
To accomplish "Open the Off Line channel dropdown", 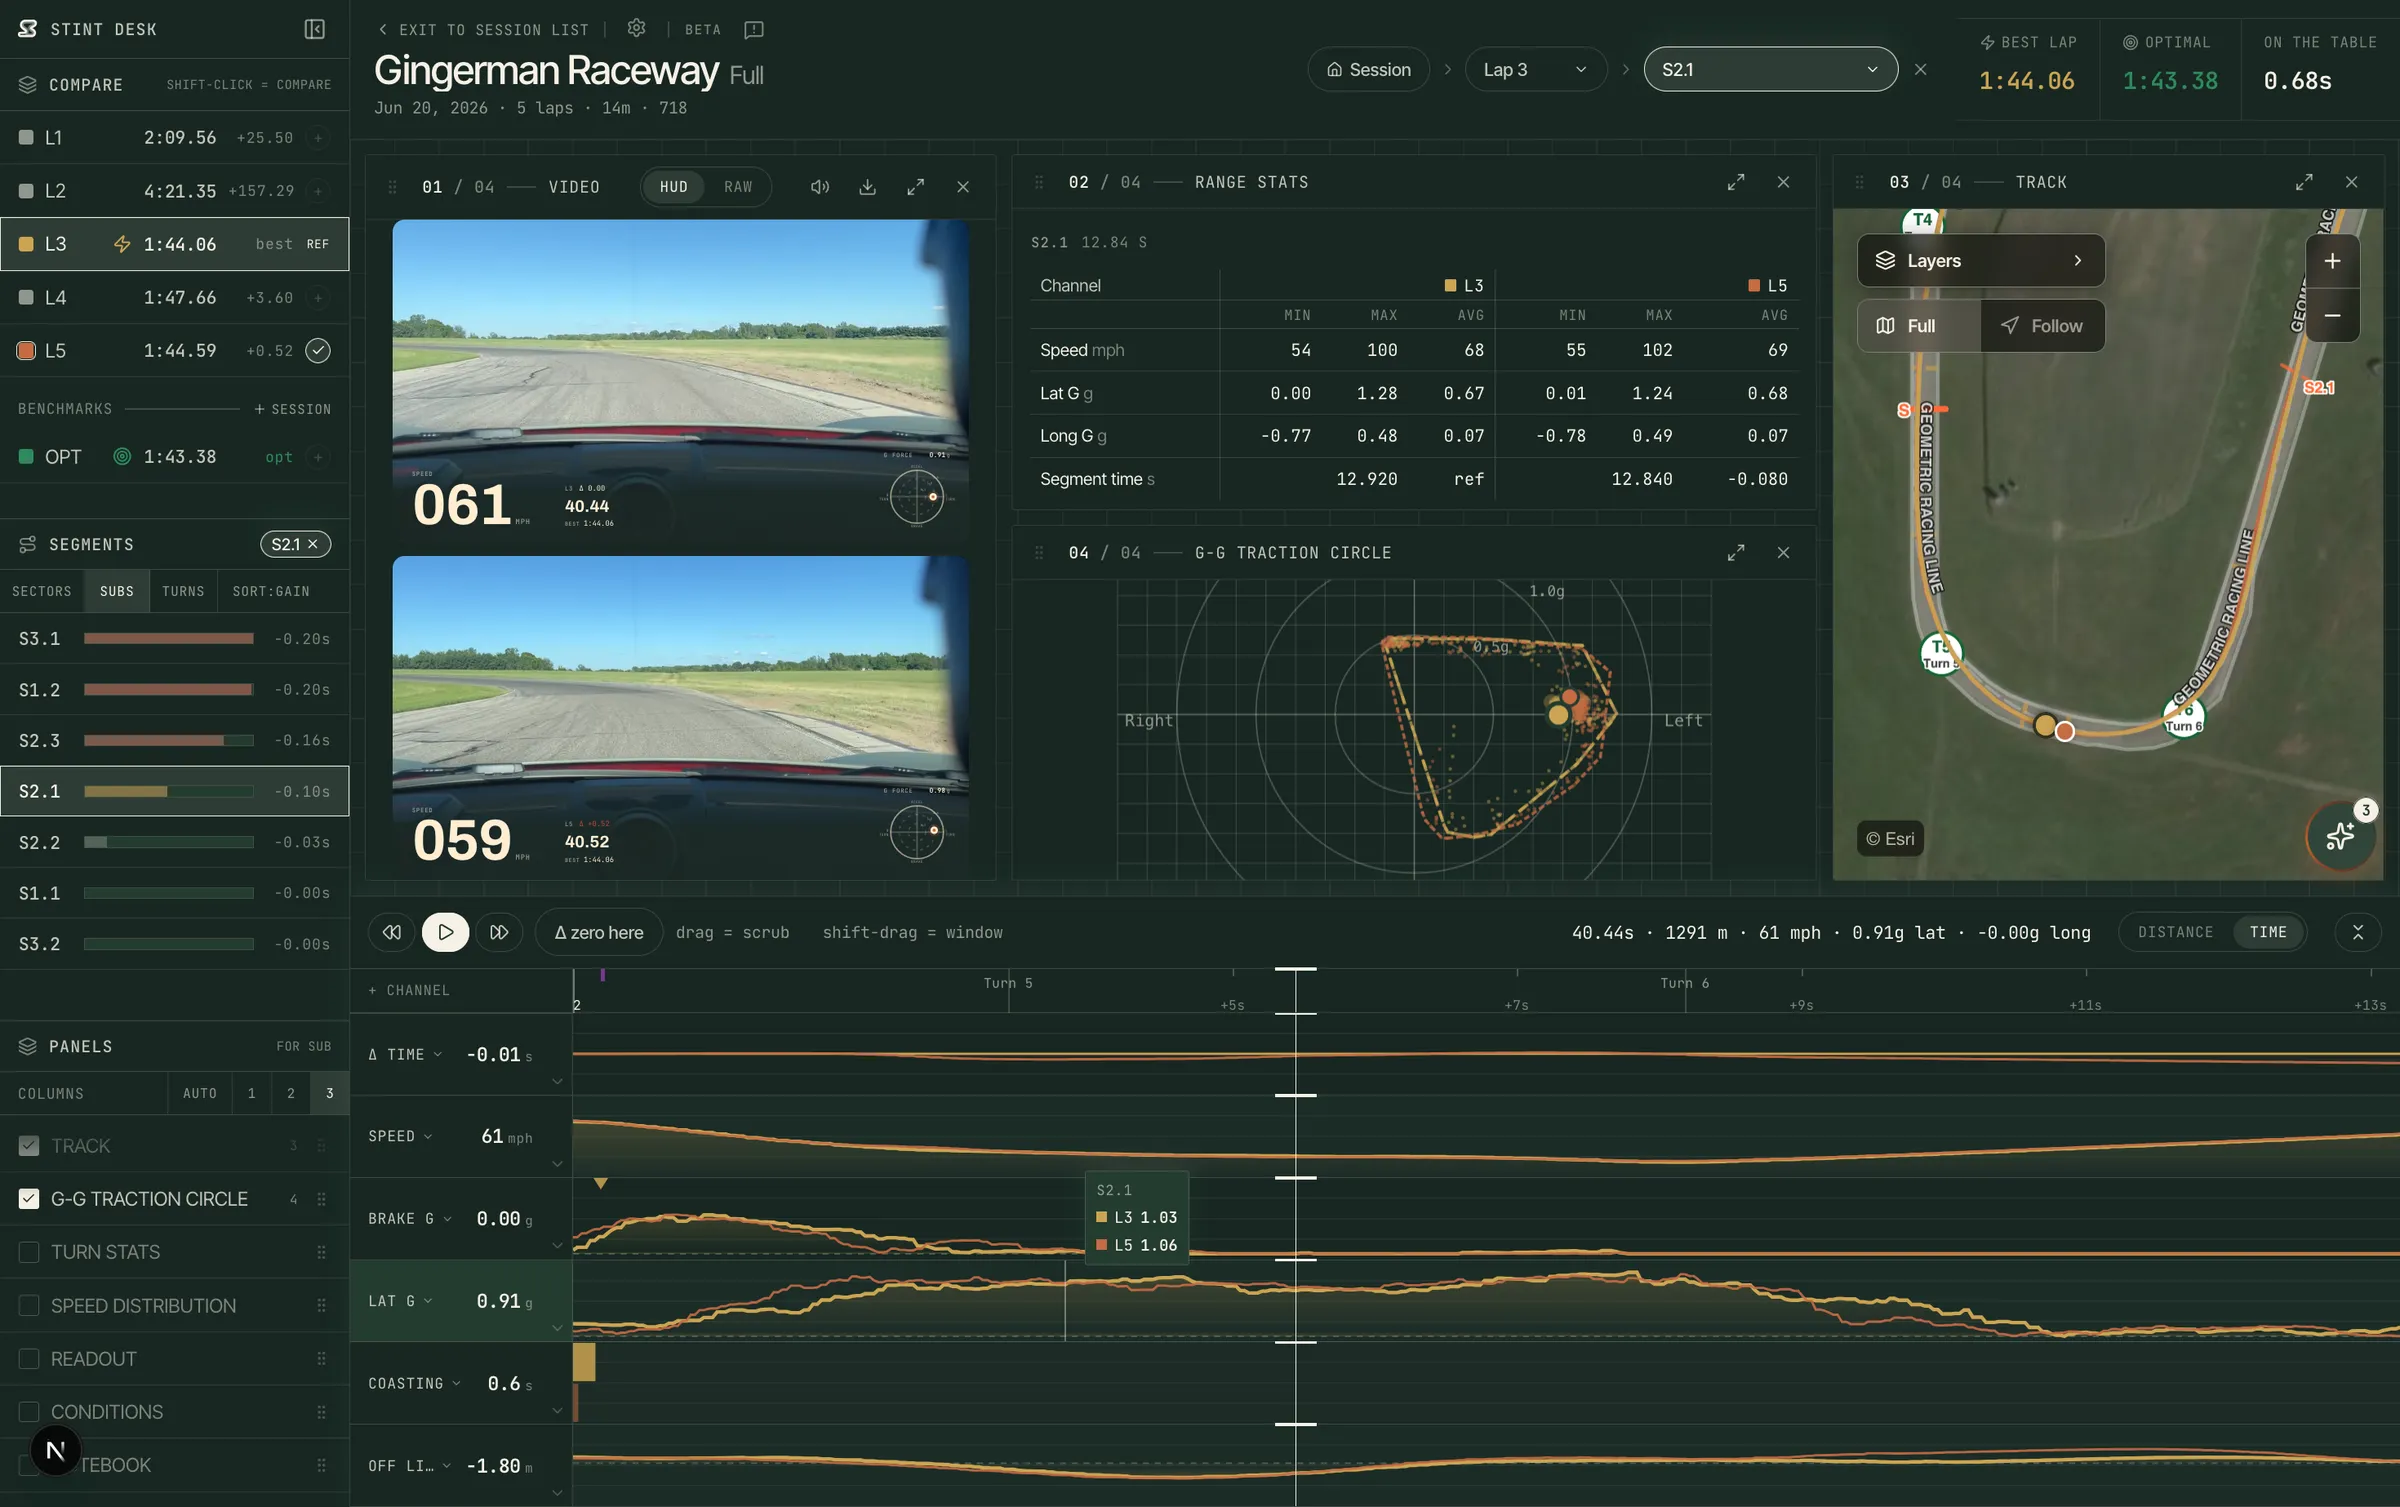I will coord(410,1465).
